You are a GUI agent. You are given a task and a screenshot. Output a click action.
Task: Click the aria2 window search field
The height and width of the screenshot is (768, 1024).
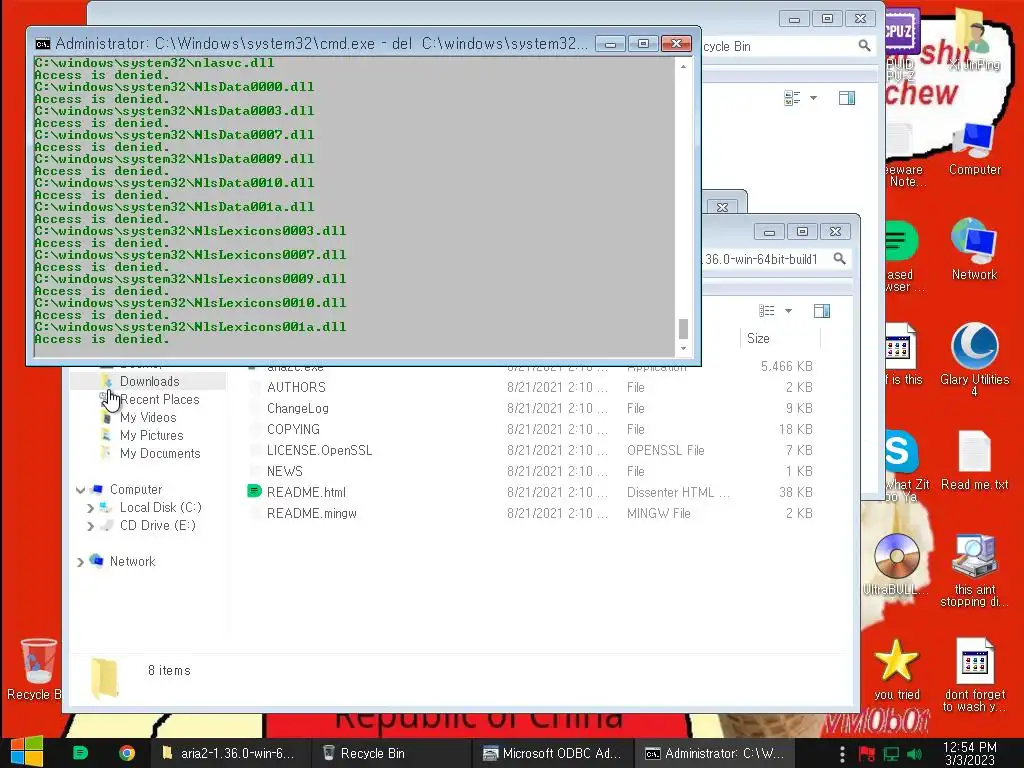[x=776, y=259]
